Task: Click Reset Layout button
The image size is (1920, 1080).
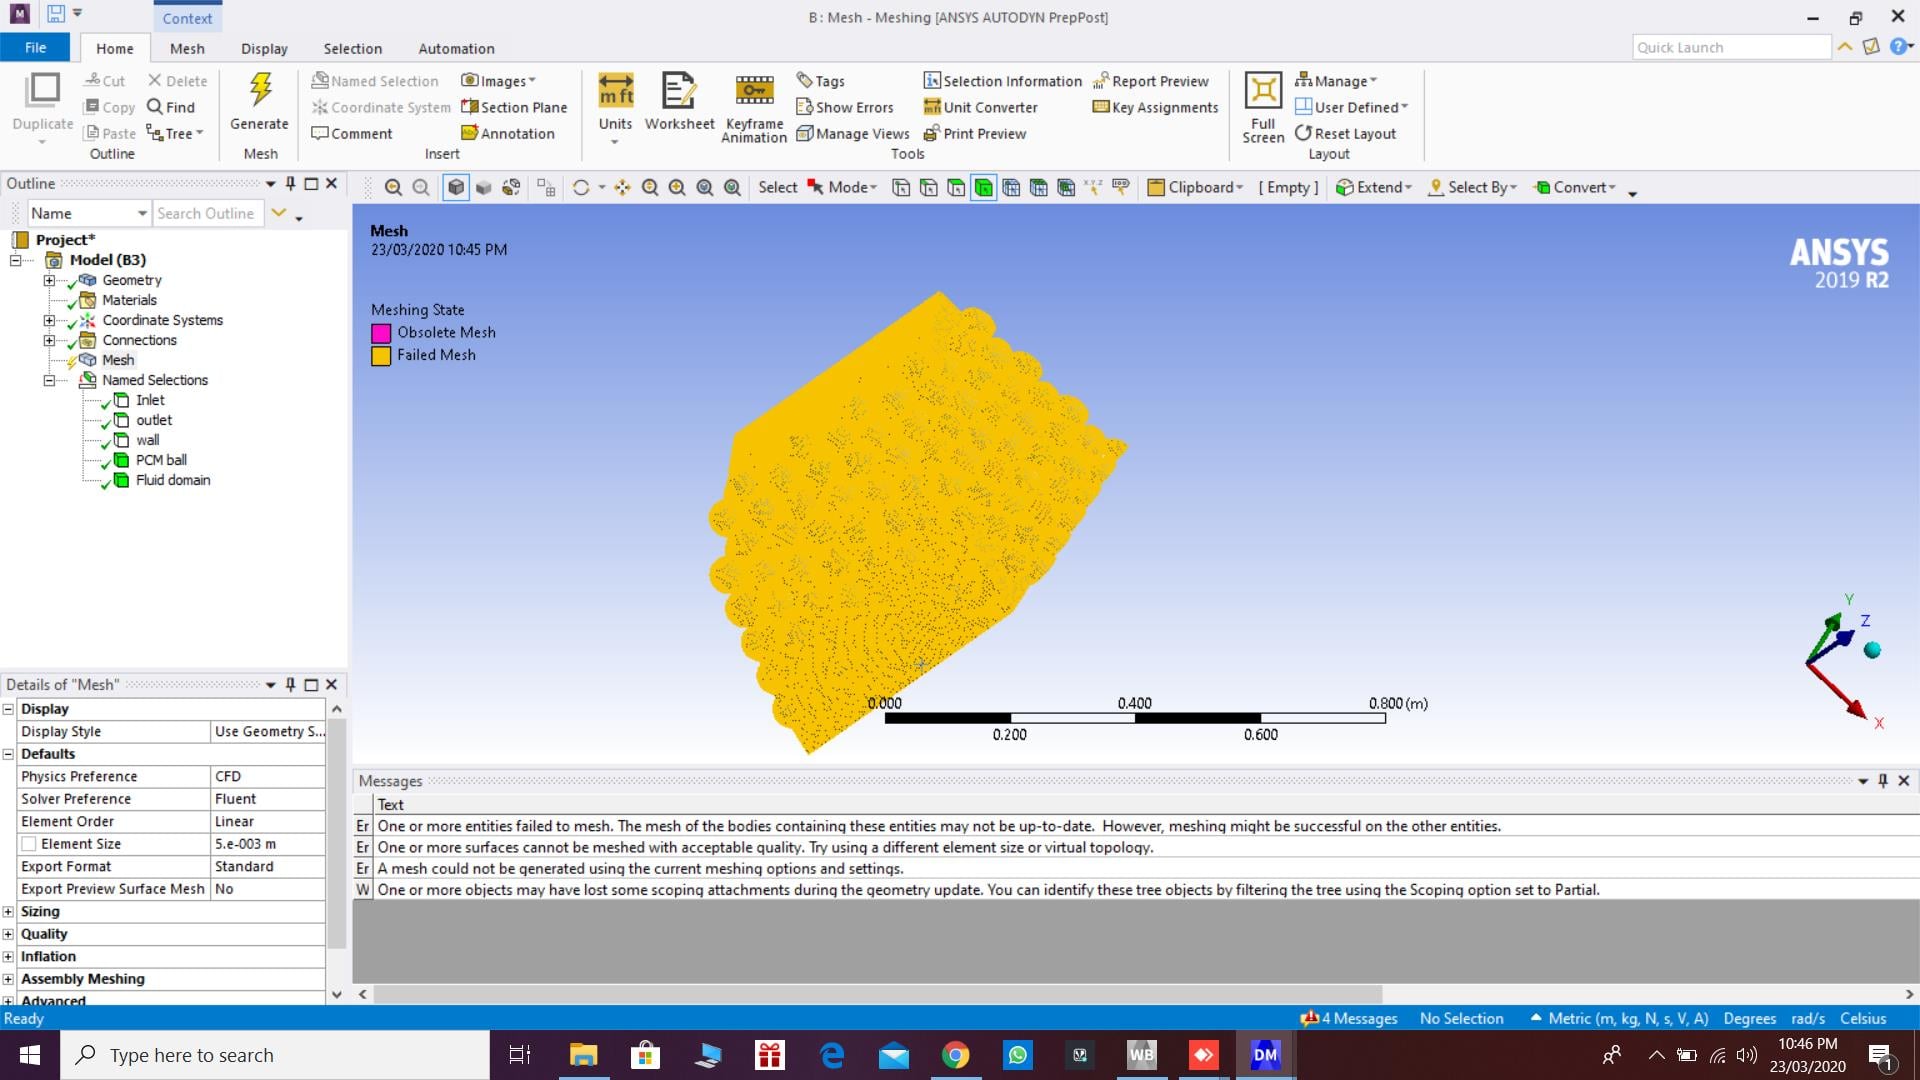Action: click(x=1345, y=133)
